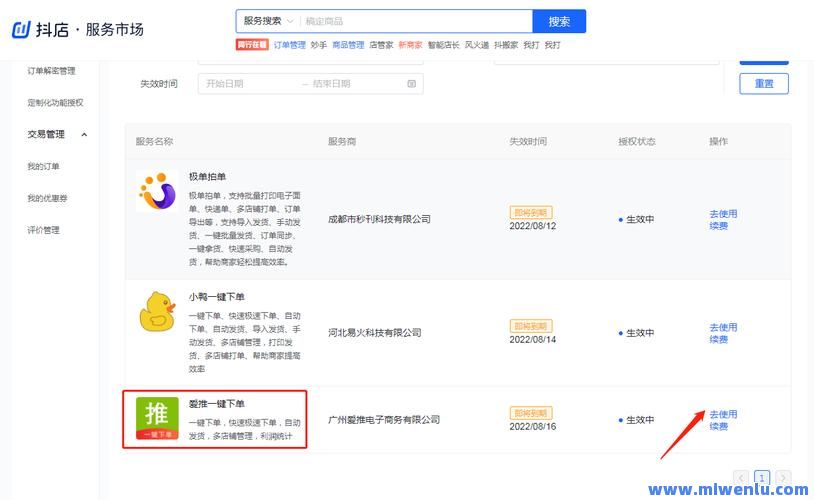Click the 交易管理 collapse chevron
The height and width of the screenshot is (500, 814).
[x=84, y=135]
